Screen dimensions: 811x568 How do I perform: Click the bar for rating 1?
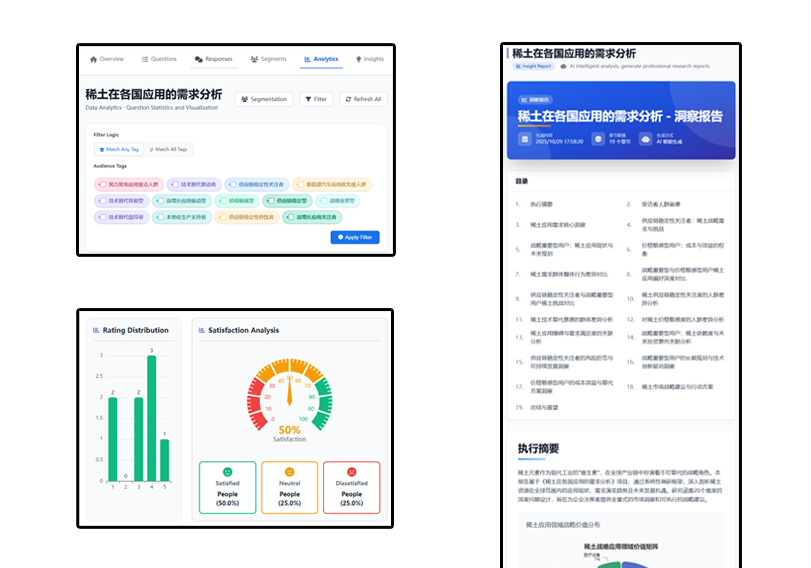click(x=113, y=439)
